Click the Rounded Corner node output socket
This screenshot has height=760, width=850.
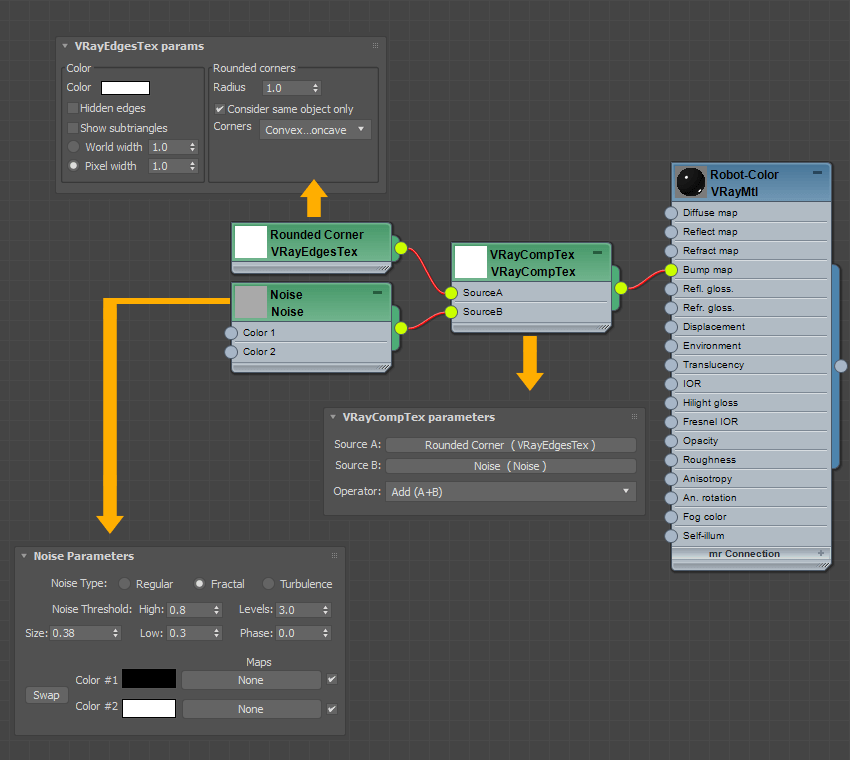401,248
